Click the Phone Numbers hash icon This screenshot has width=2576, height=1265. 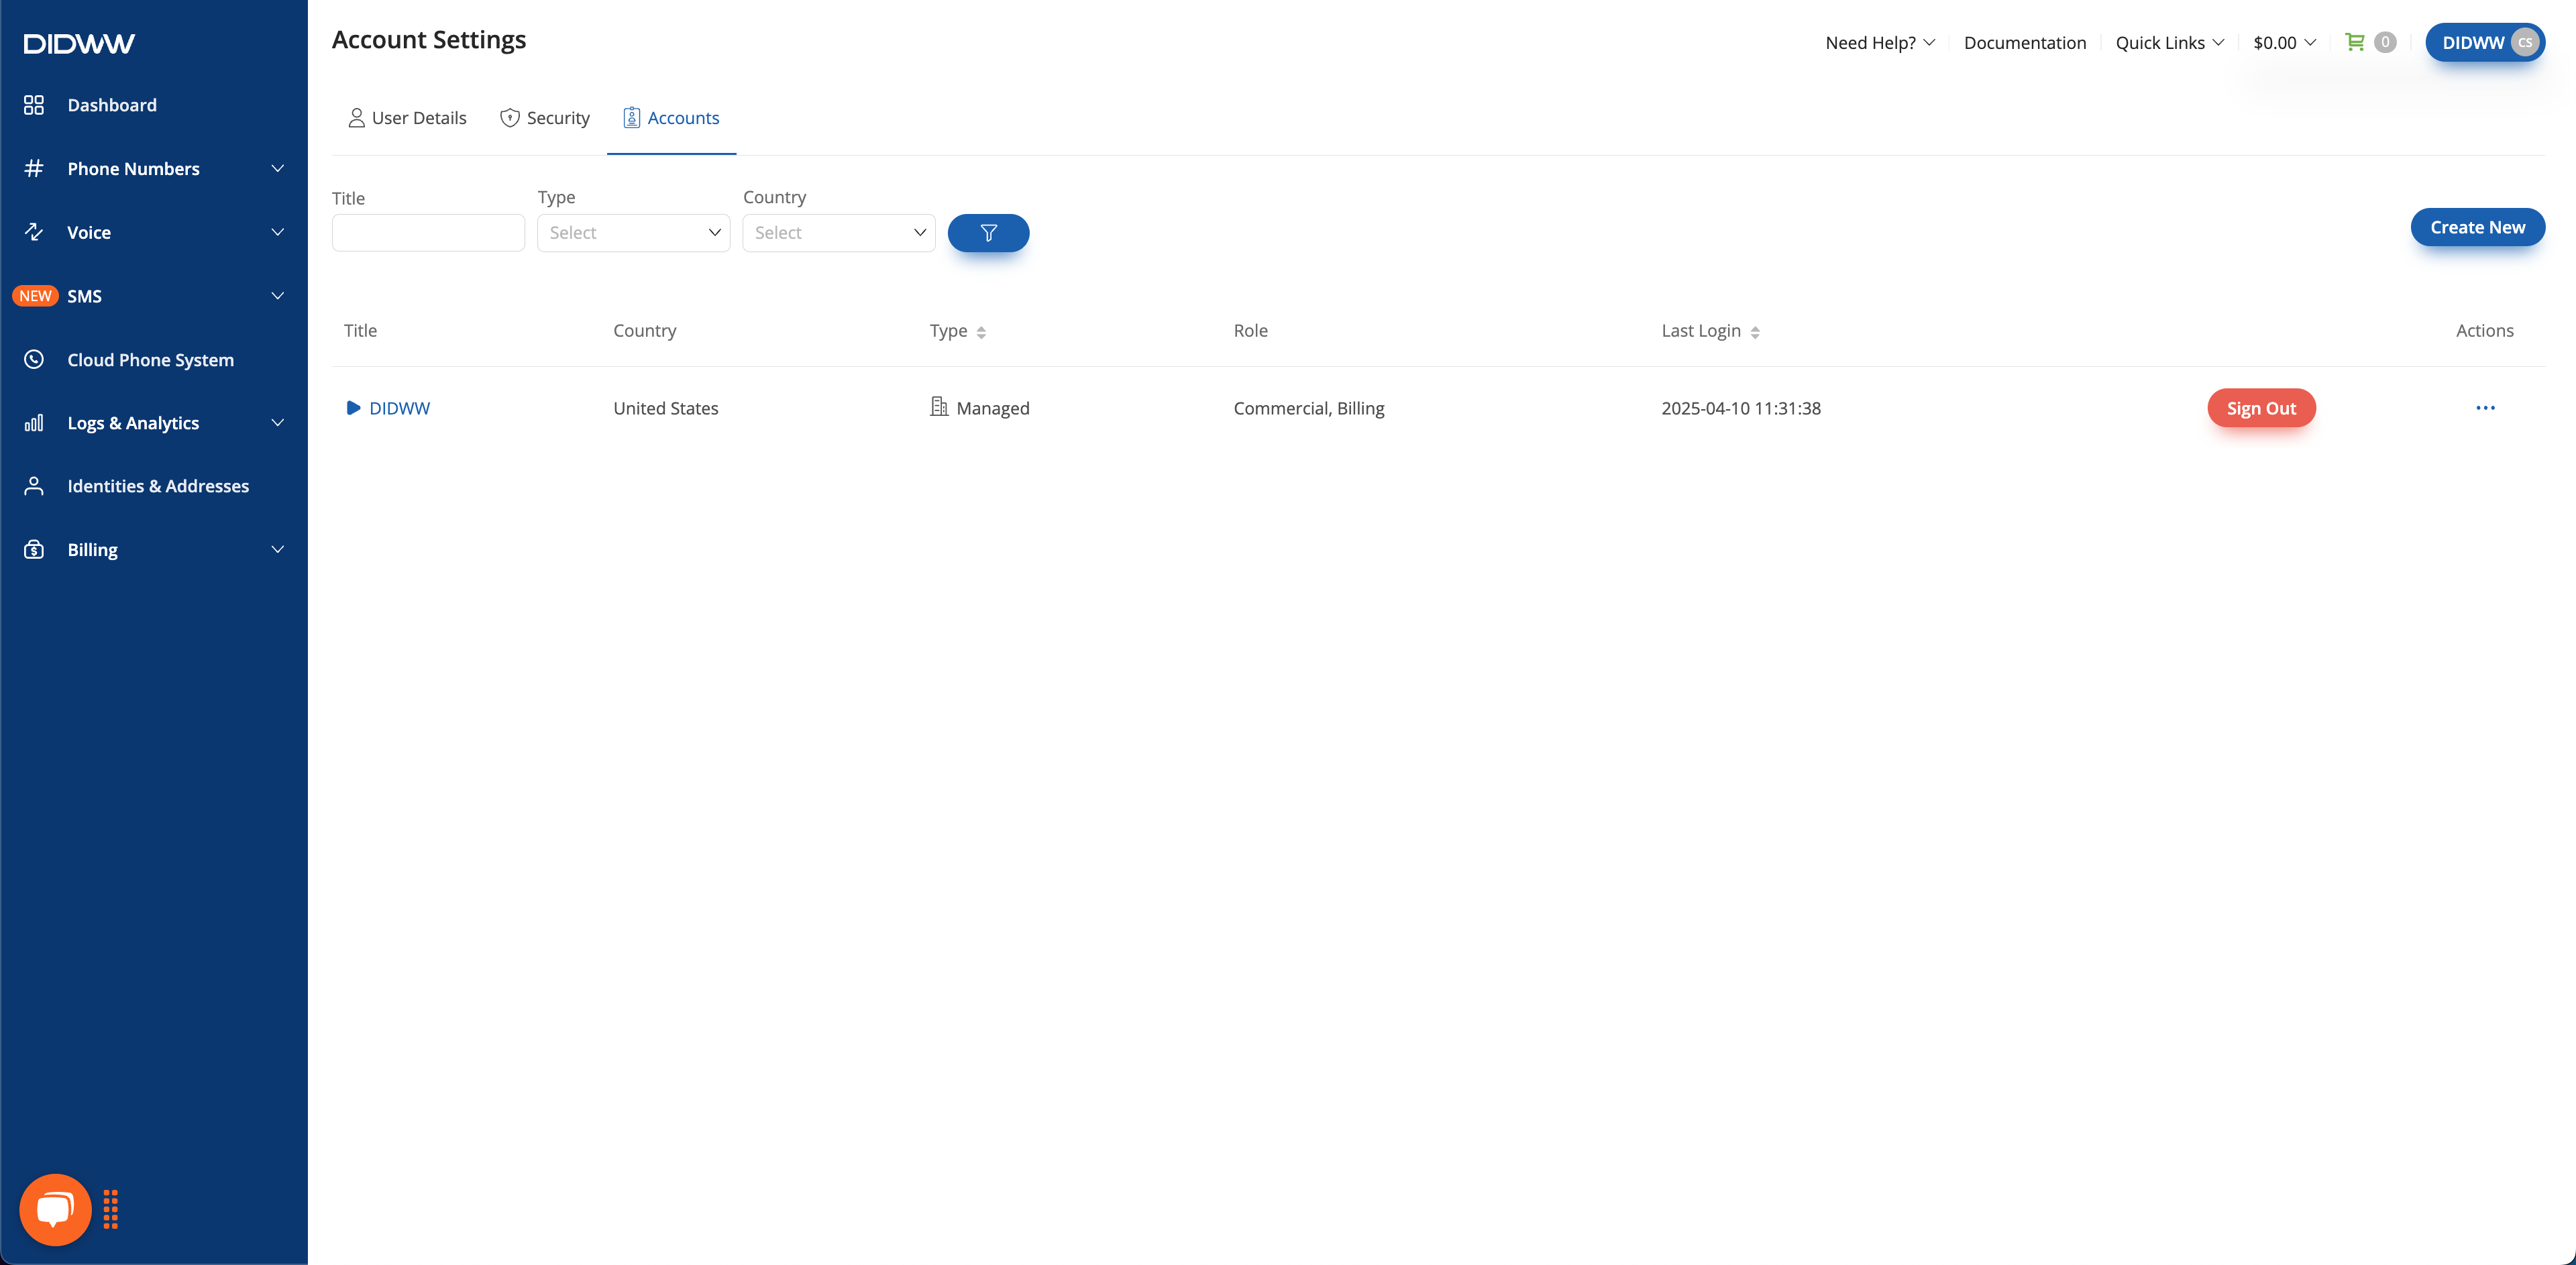[34, 168]
